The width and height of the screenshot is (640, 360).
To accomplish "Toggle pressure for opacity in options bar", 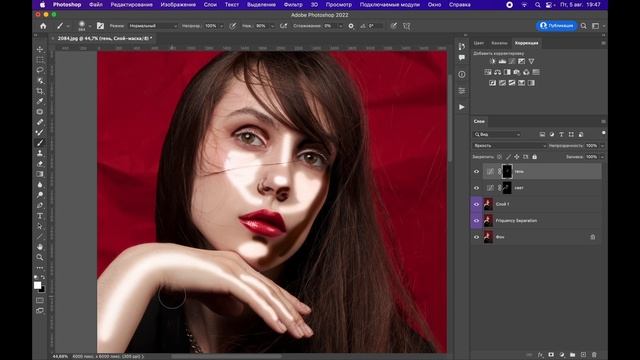I will 233,26.
